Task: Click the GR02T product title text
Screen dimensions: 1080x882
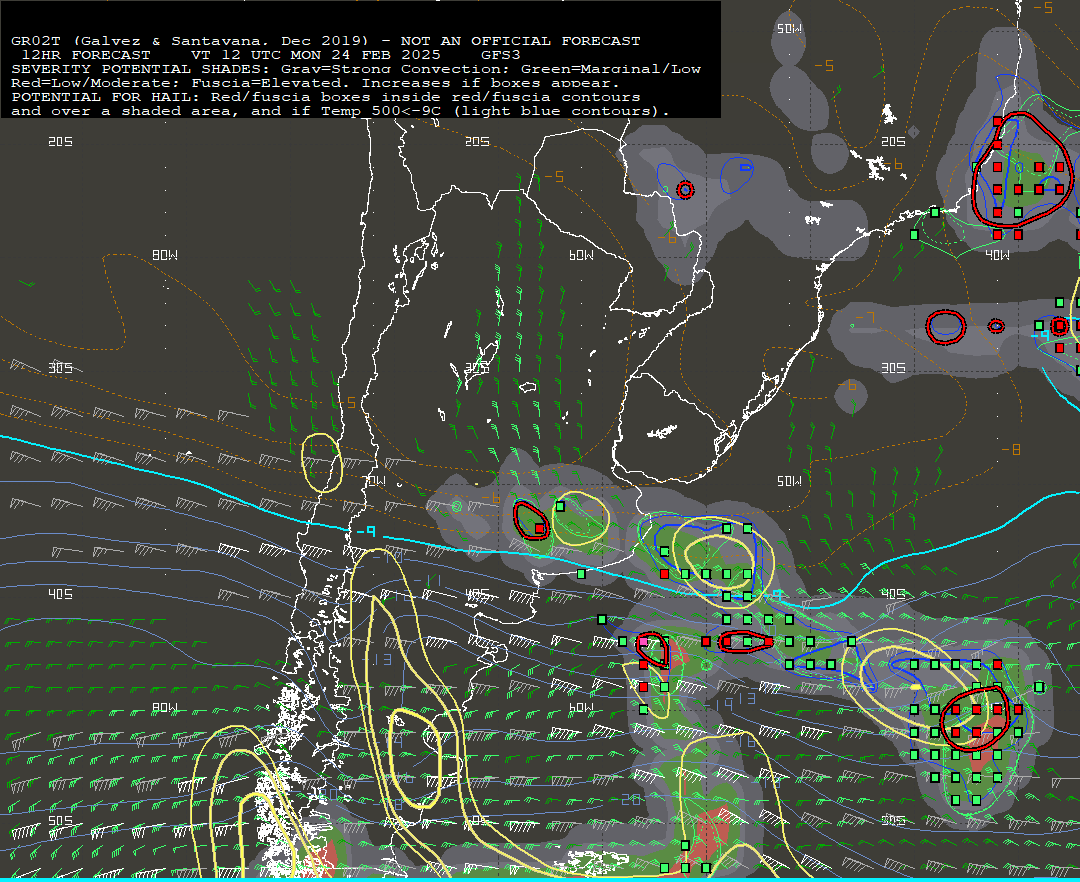Action: [189, 41]
